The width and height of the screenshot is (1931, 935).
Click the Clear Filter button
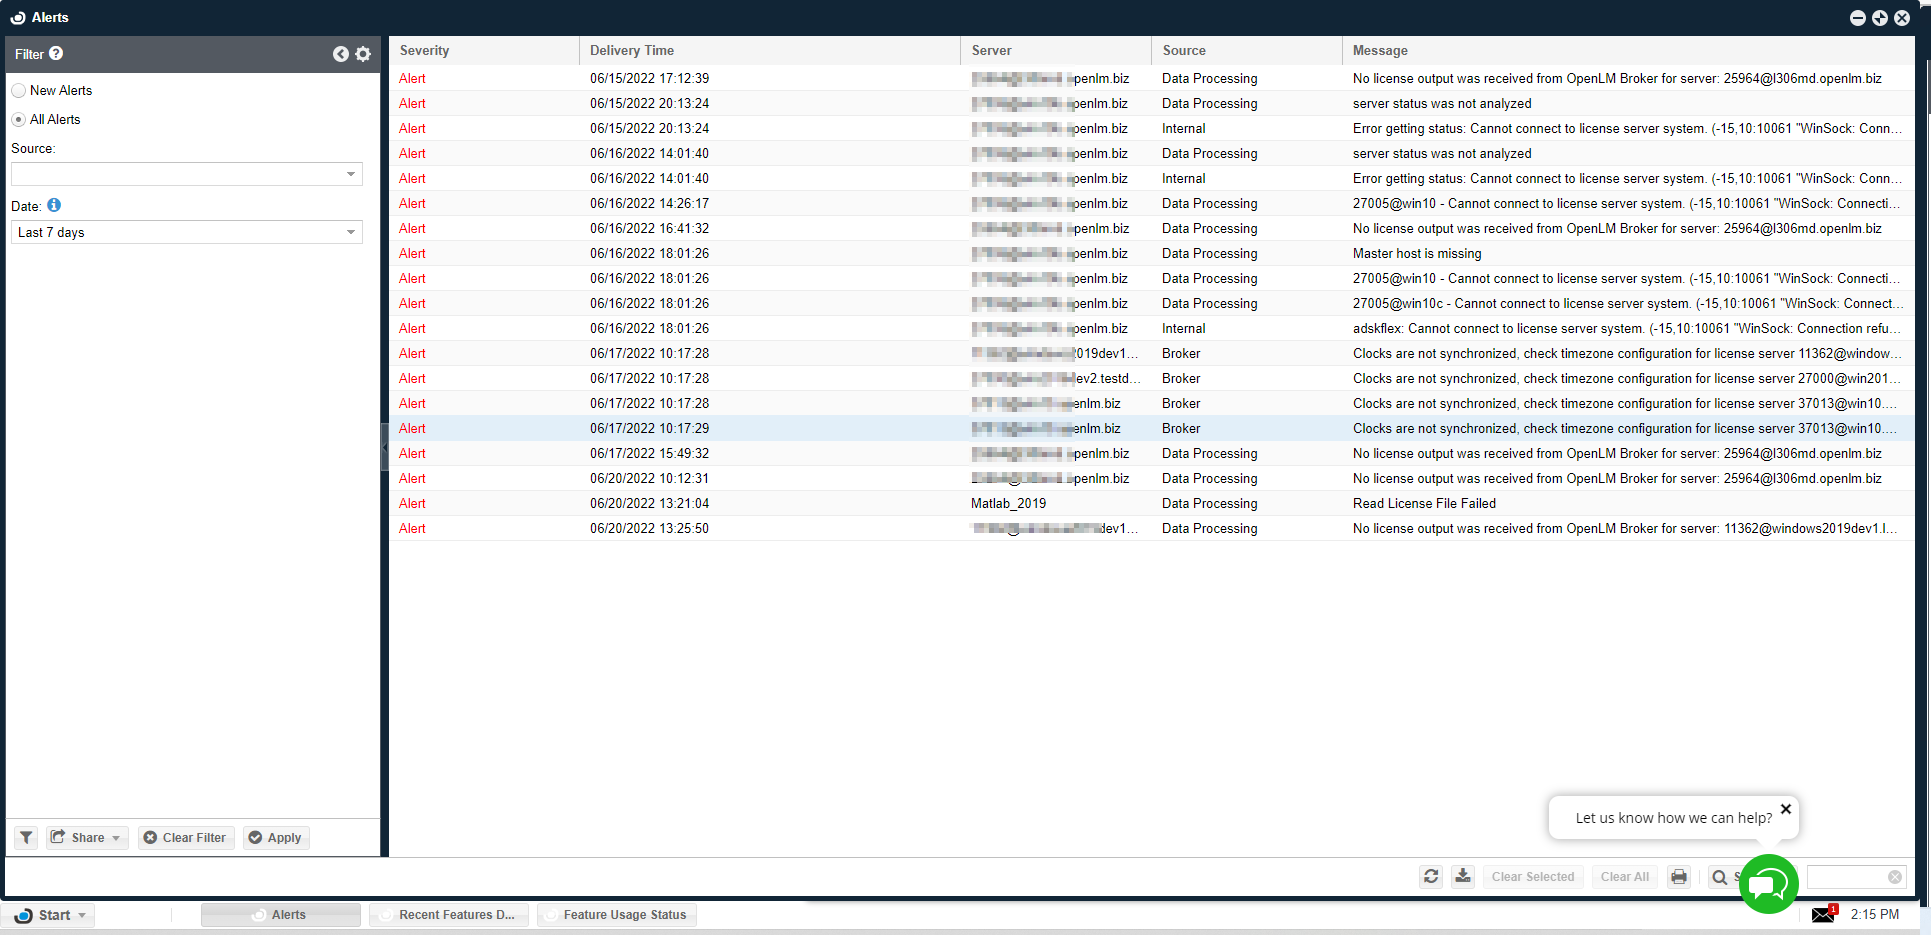click(x=186, y=838)
